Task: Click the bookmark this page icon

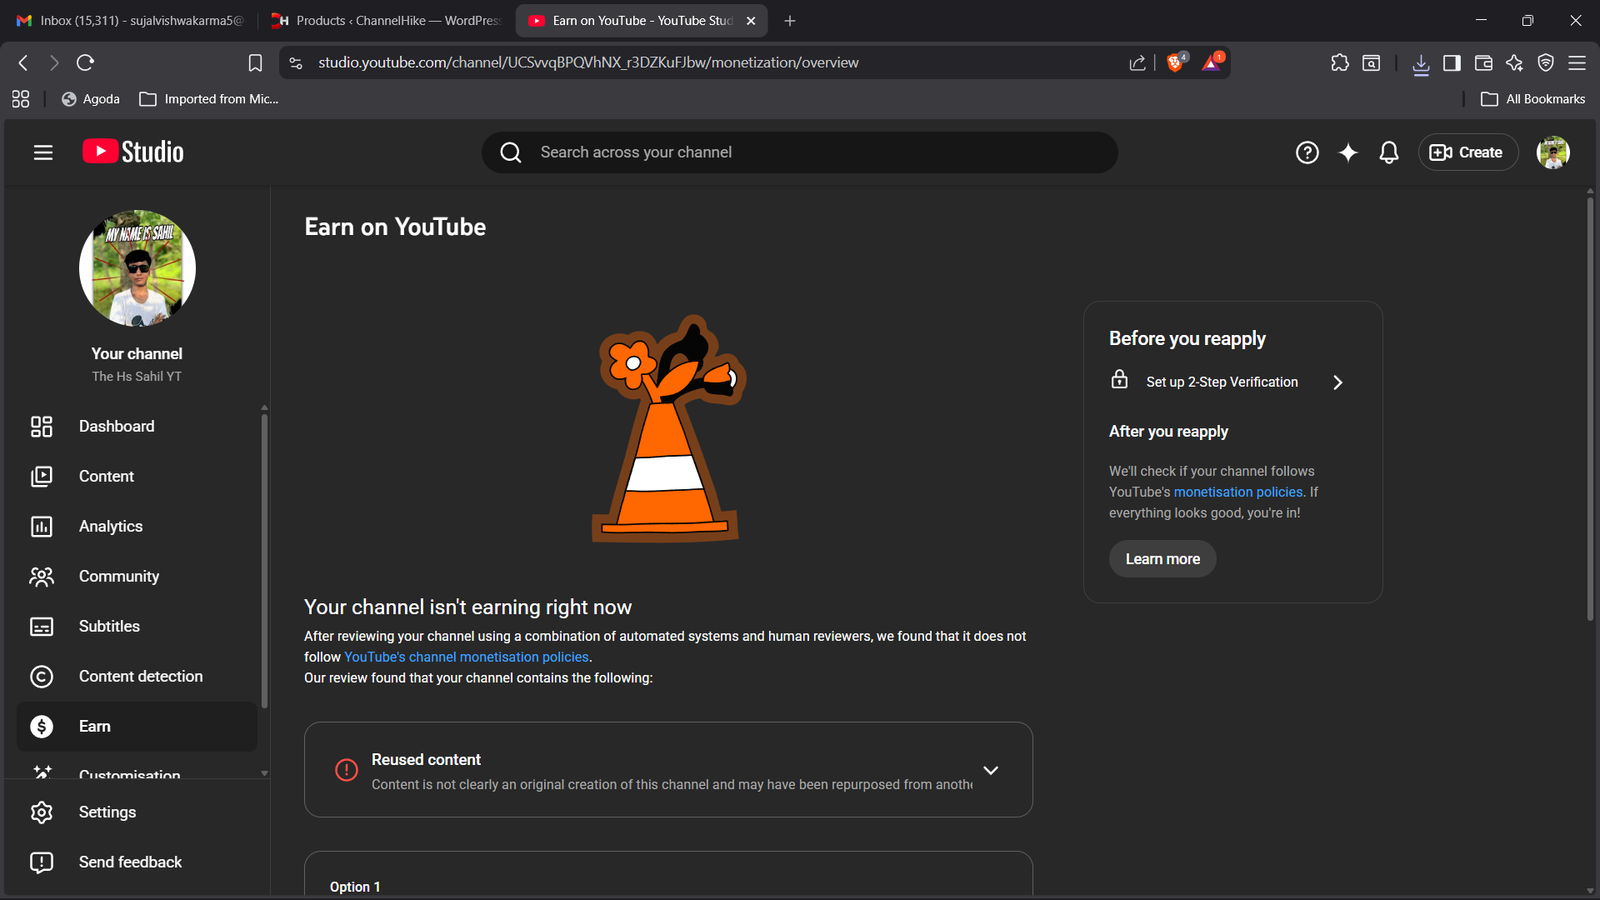Action: [x=255, y=63]
